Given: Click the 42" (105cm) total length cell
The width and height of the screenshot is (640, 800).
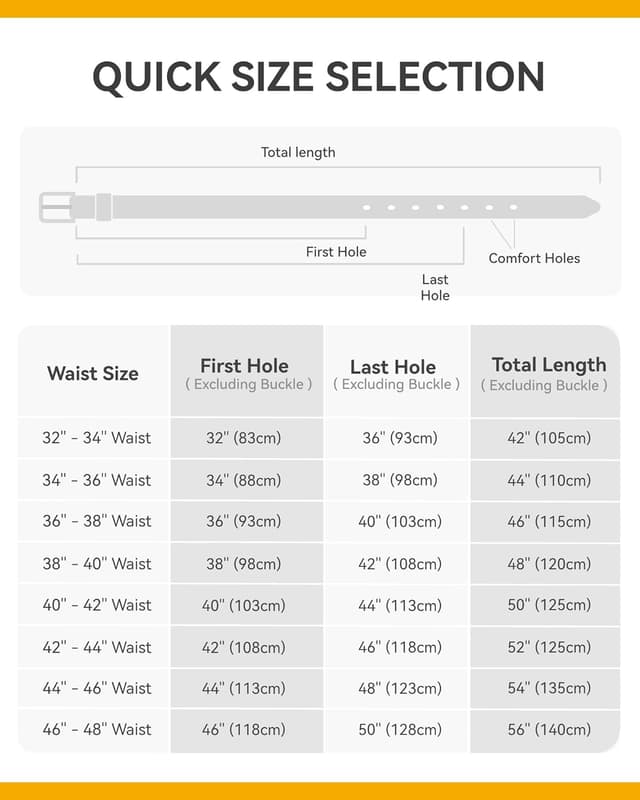Looking at the screenshot, I should click(x=549, y=438).
